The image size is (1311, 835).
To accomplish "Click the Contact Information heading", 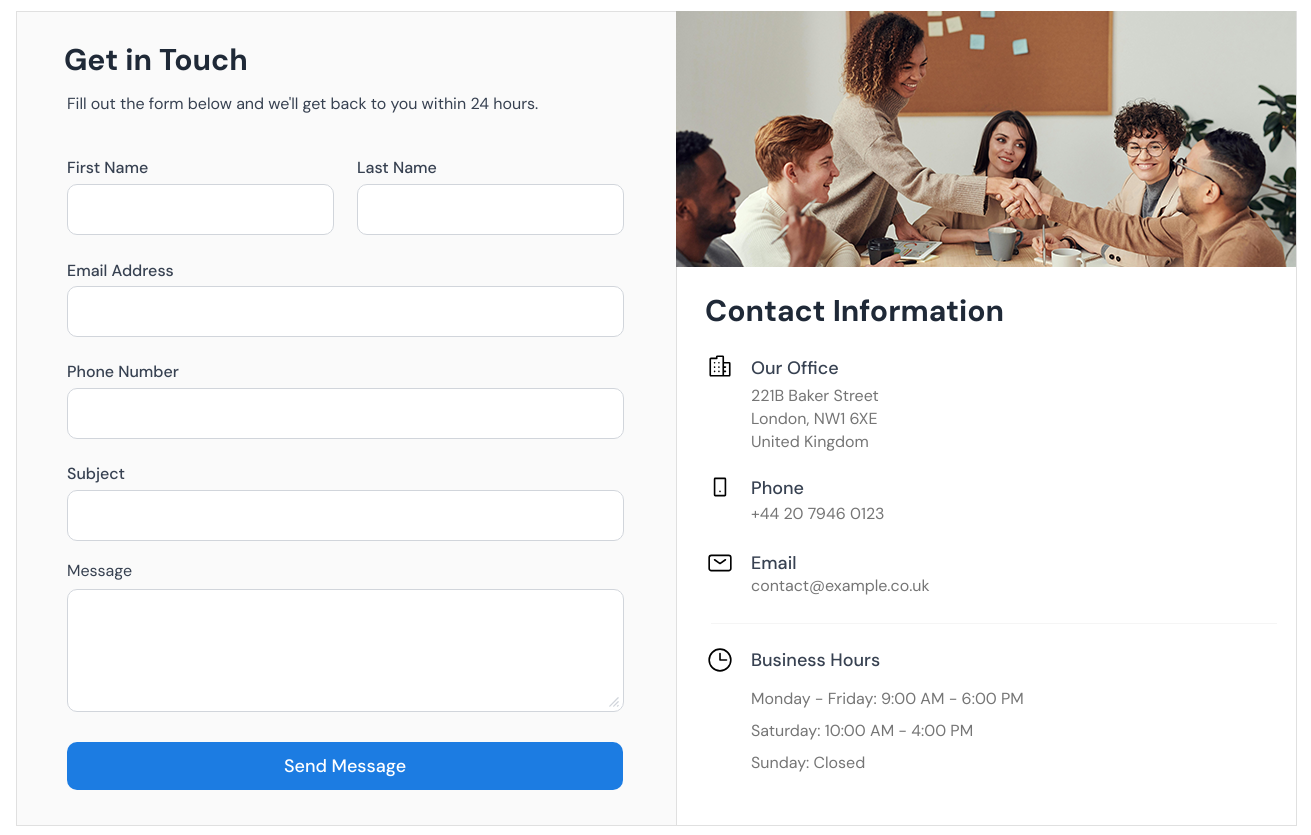I will click(854, 311).
